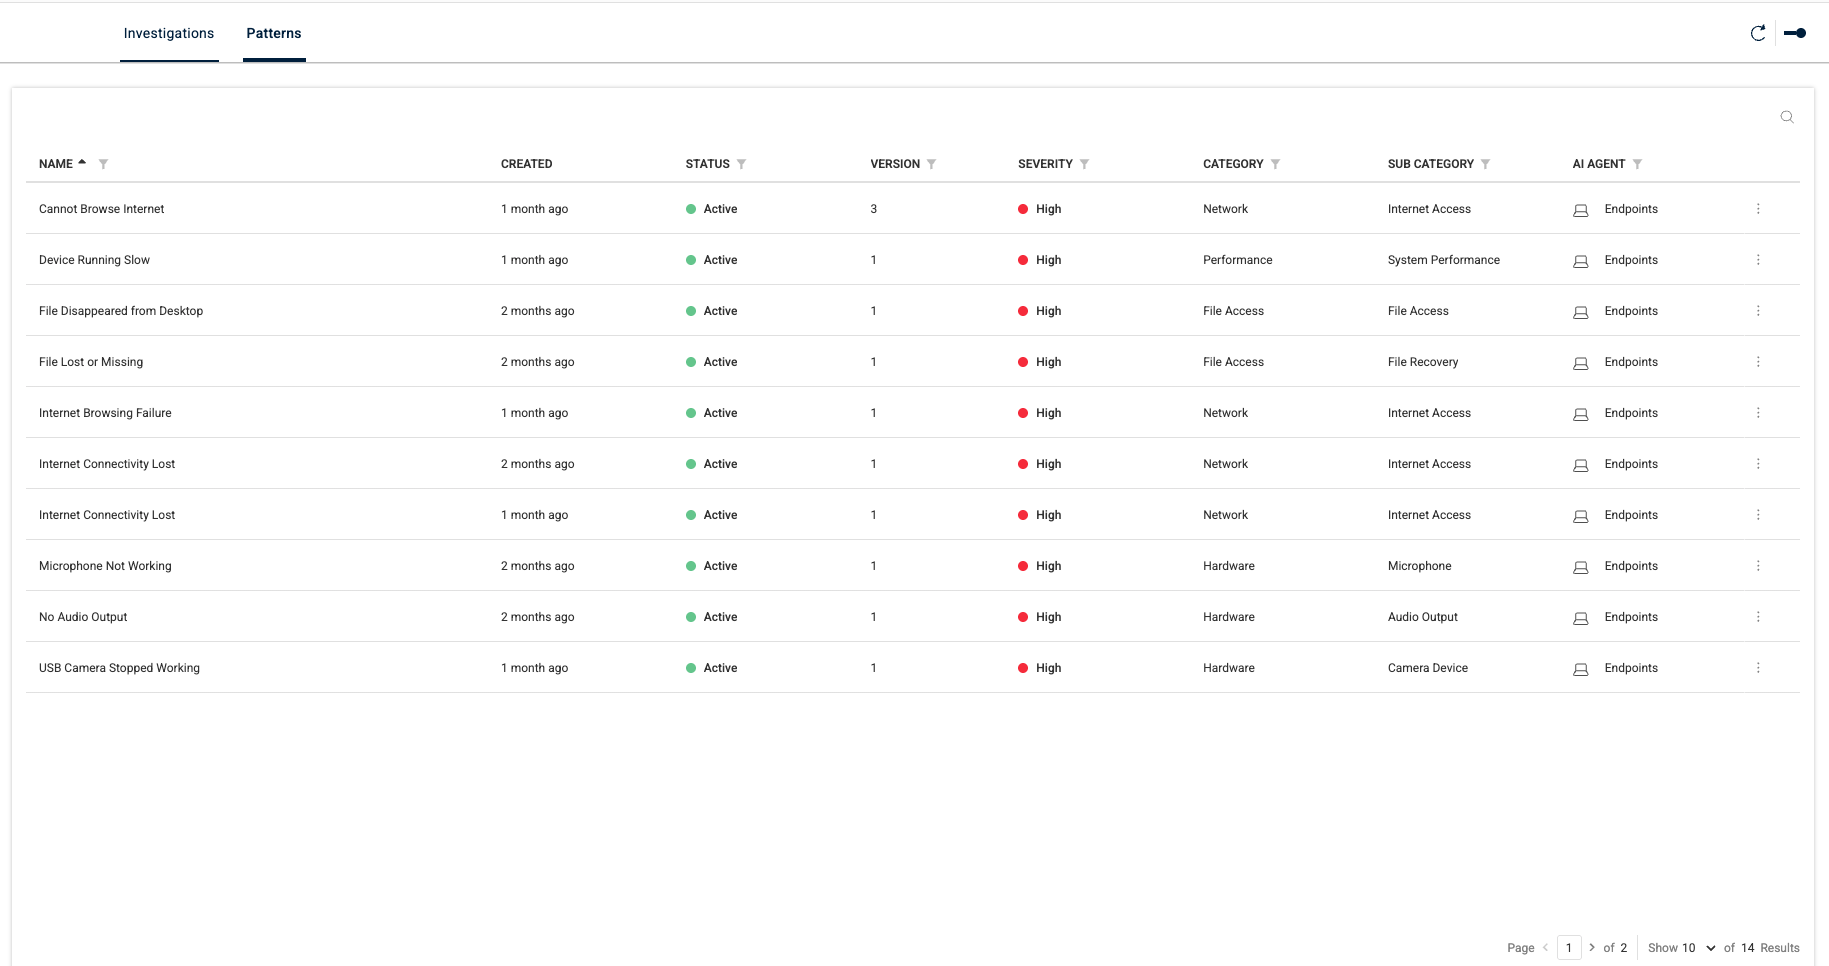Open the Microphone Not Working pattern
1829x966 pixels.
(x=105, y=566)
